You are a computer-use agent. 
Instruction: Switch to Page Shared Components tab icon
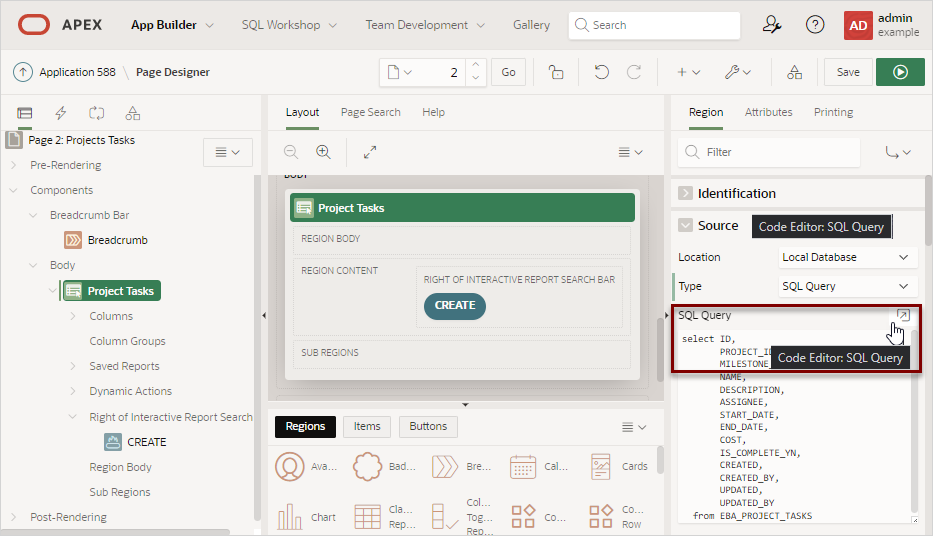(133, 113)
